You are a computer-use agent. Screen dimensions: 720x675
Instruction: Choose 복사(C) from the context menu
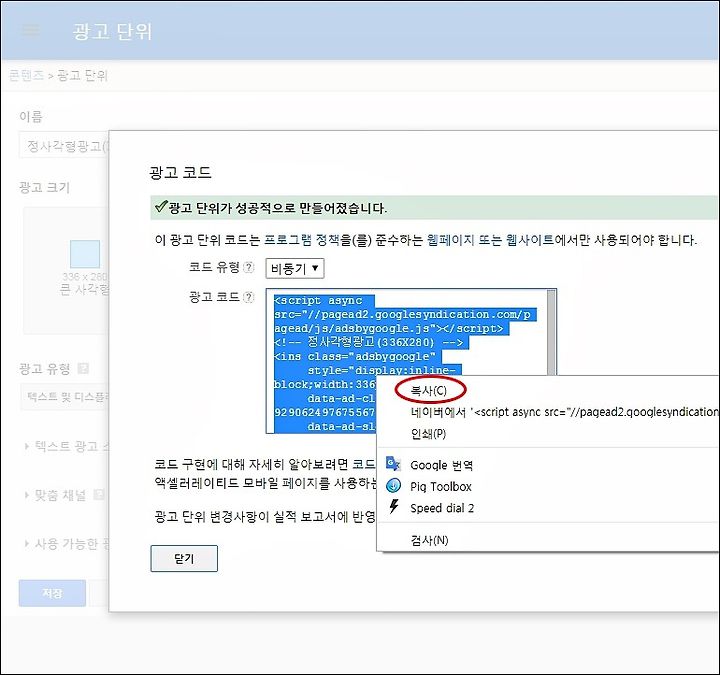click(428, 390)
